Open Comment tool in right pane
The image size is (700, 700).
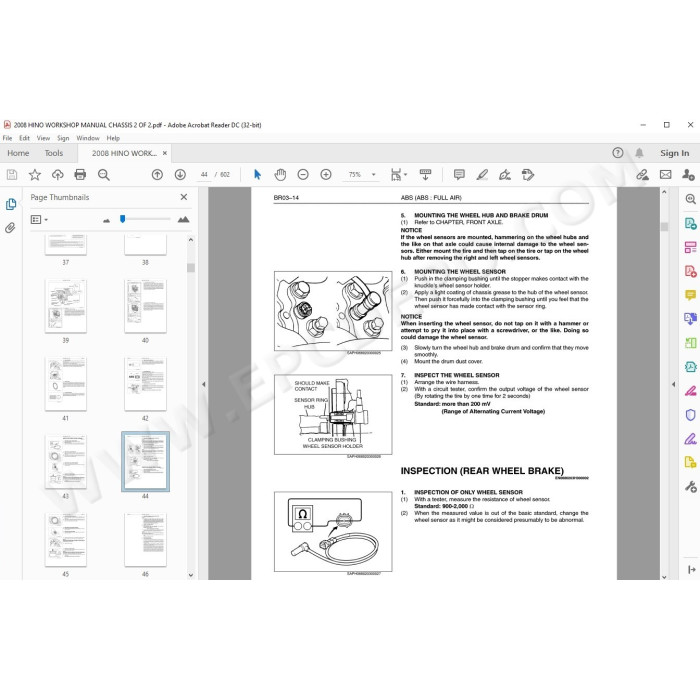690,295
